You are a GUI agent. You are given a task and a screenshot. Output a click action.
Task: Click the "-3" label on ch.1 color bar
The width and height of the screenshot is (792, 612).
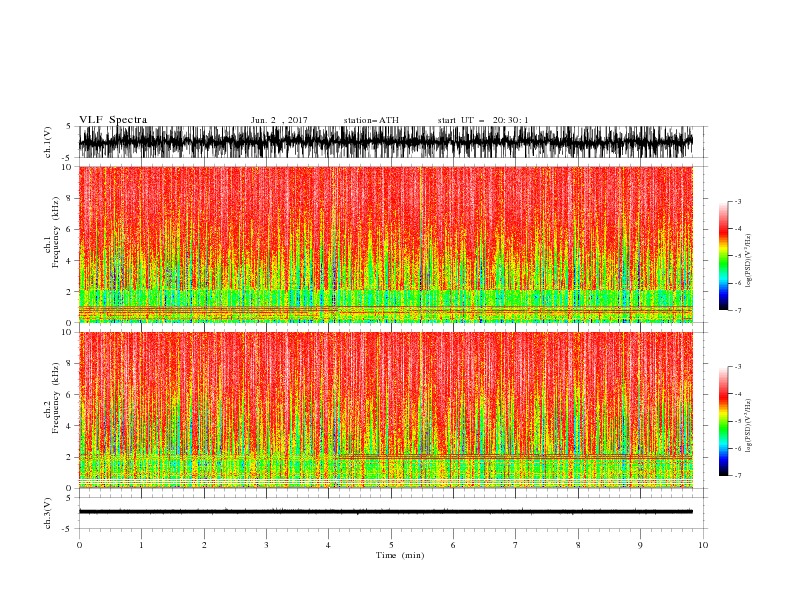[737, 201]
